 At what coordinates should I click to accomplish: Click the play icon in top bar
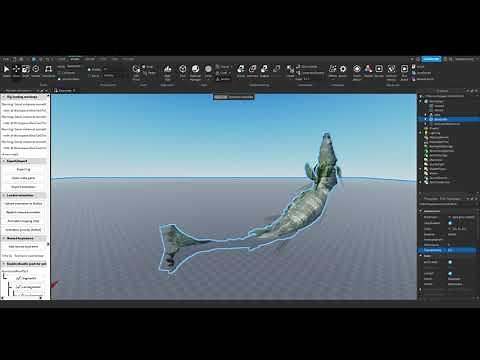click(x=33, y=59)
